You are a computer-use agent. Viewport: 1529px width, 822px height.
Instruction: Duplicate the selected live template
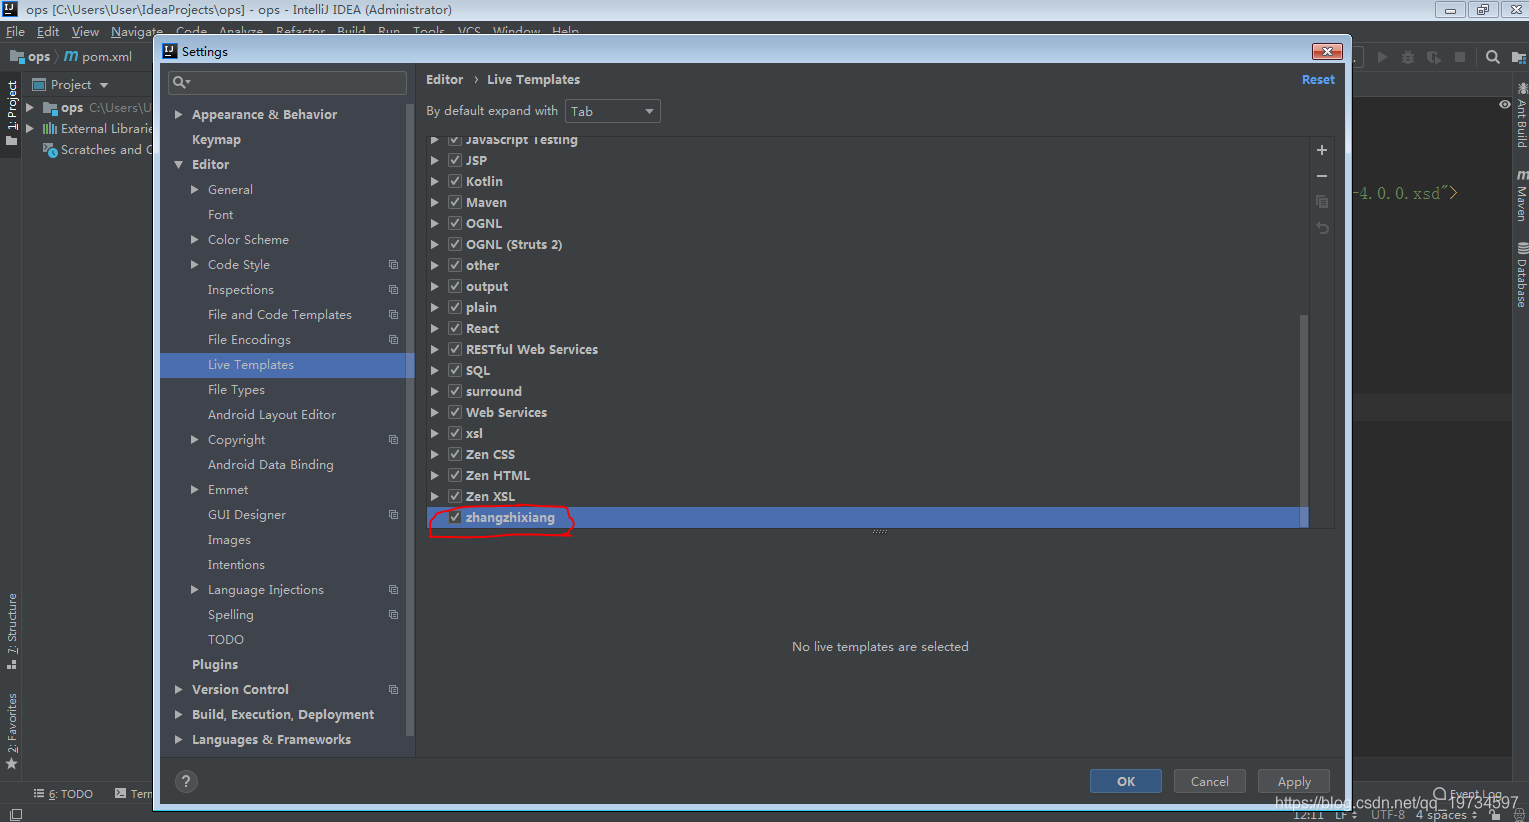pos(1322,202)
